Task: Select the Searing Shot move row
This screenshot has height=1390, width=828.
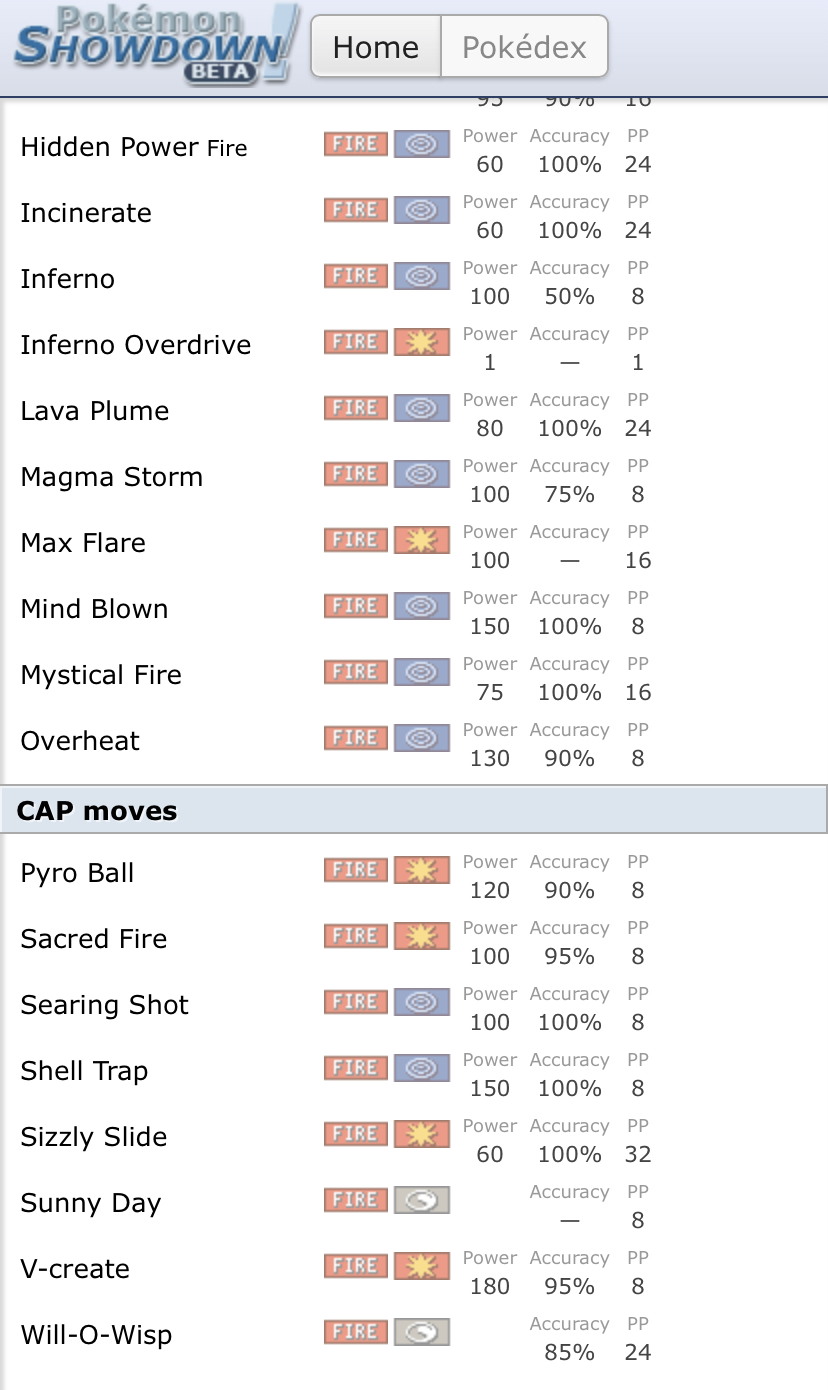Action: pyautogui.click(x=414, y=1005)
